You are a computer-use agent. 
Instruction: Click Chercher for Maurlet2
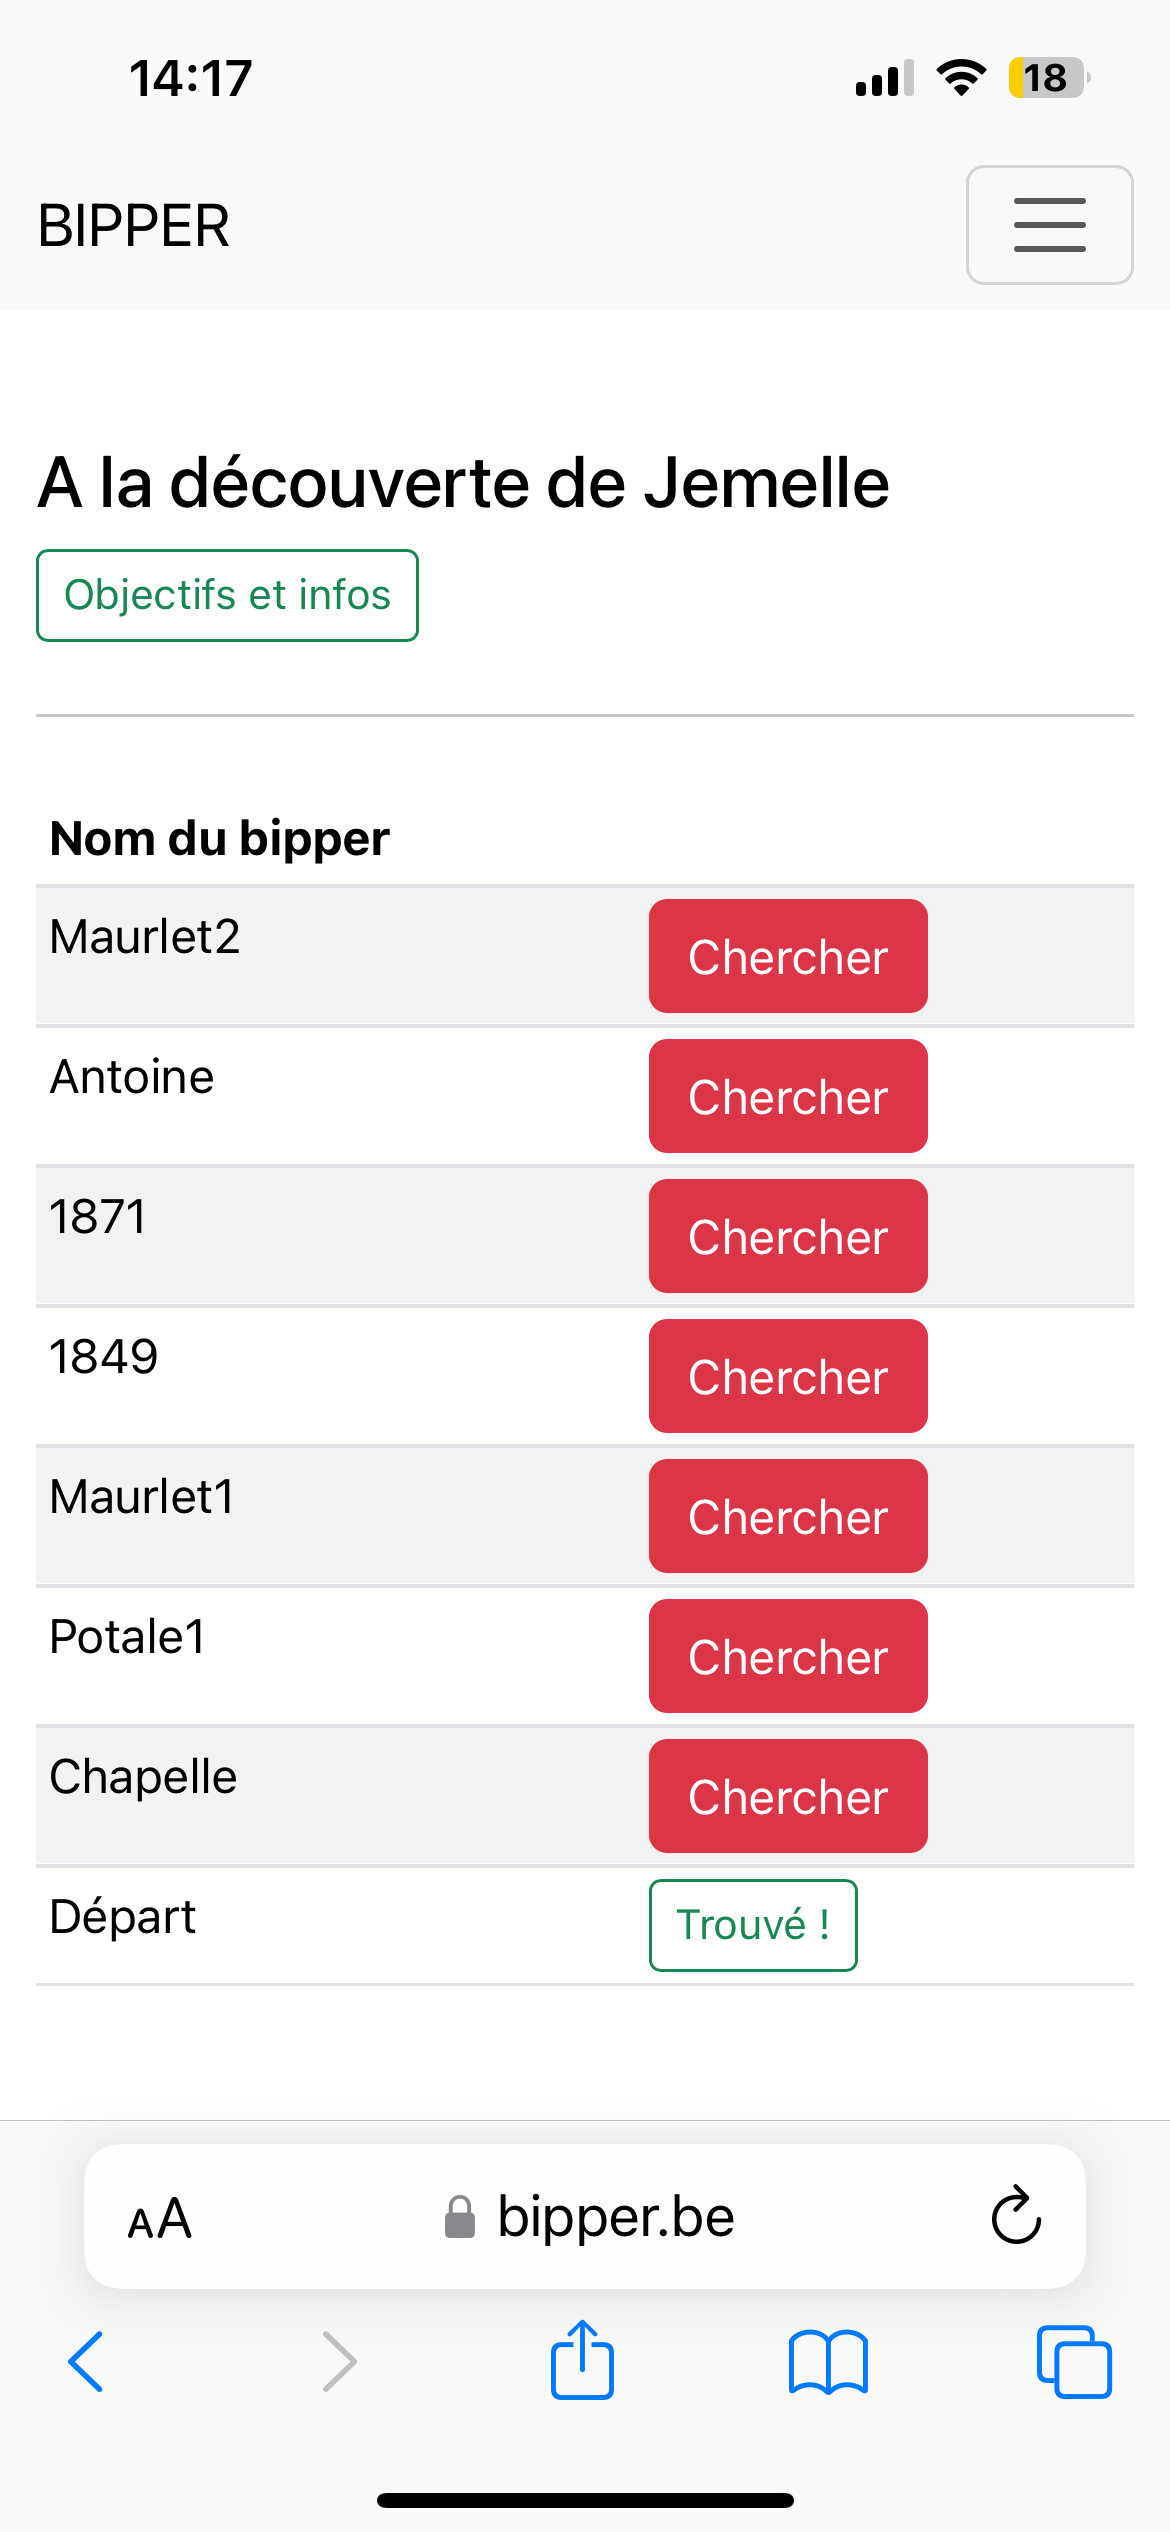pos(788,956)
